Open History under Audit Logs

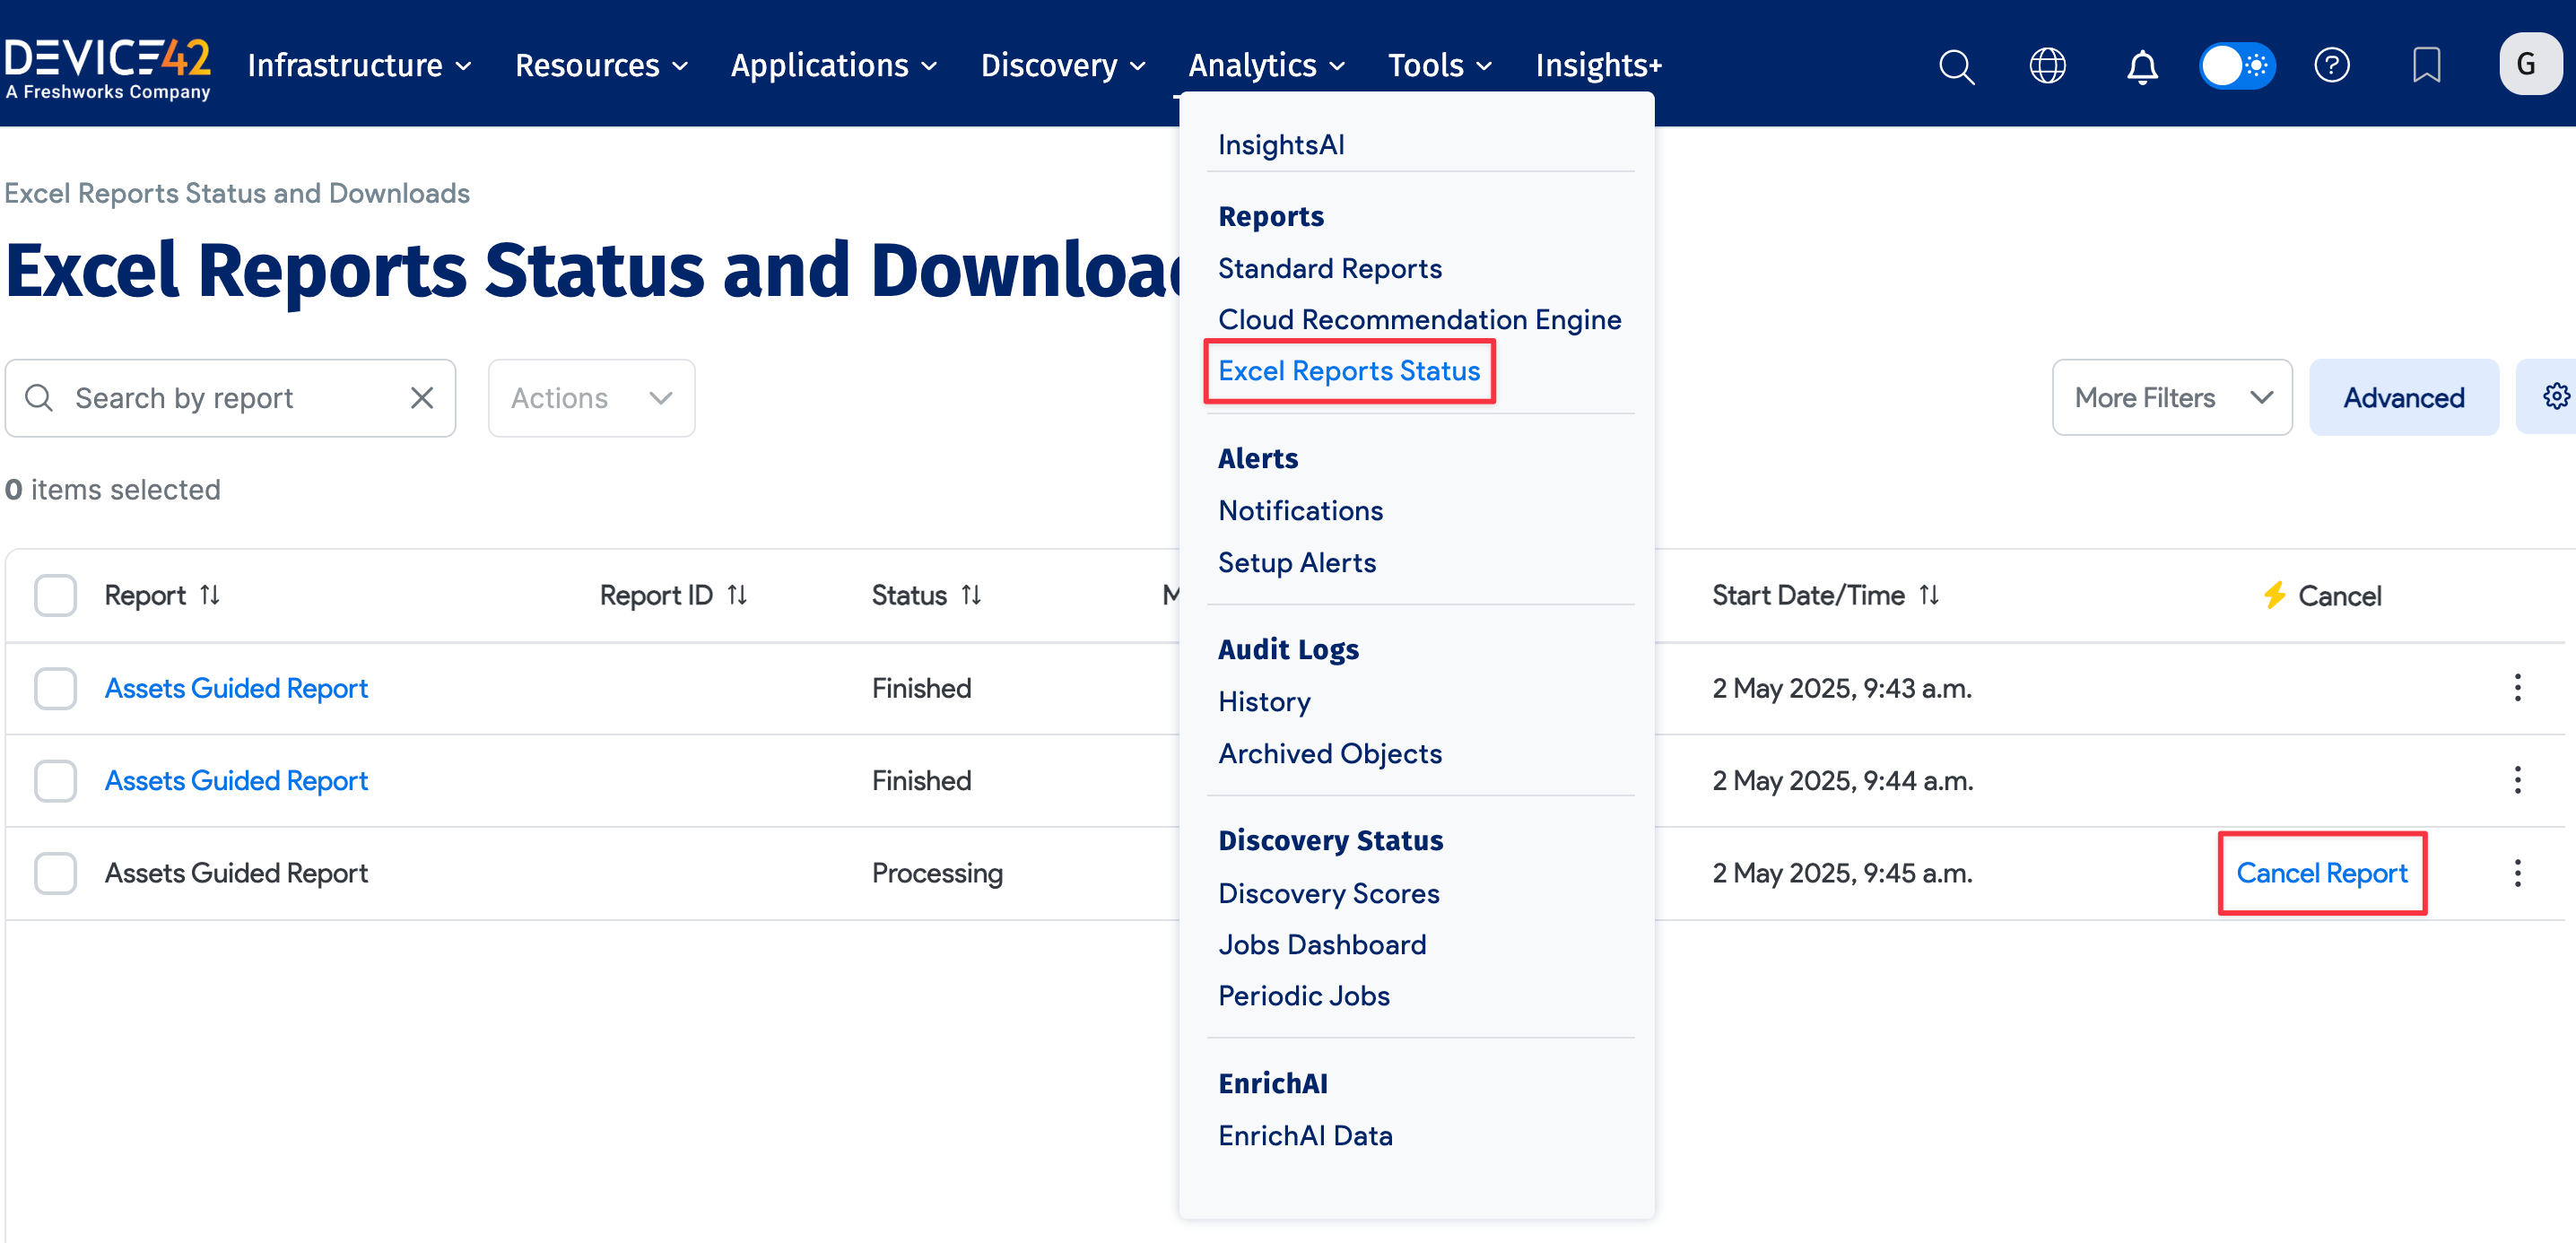(x=1264, y=702)
